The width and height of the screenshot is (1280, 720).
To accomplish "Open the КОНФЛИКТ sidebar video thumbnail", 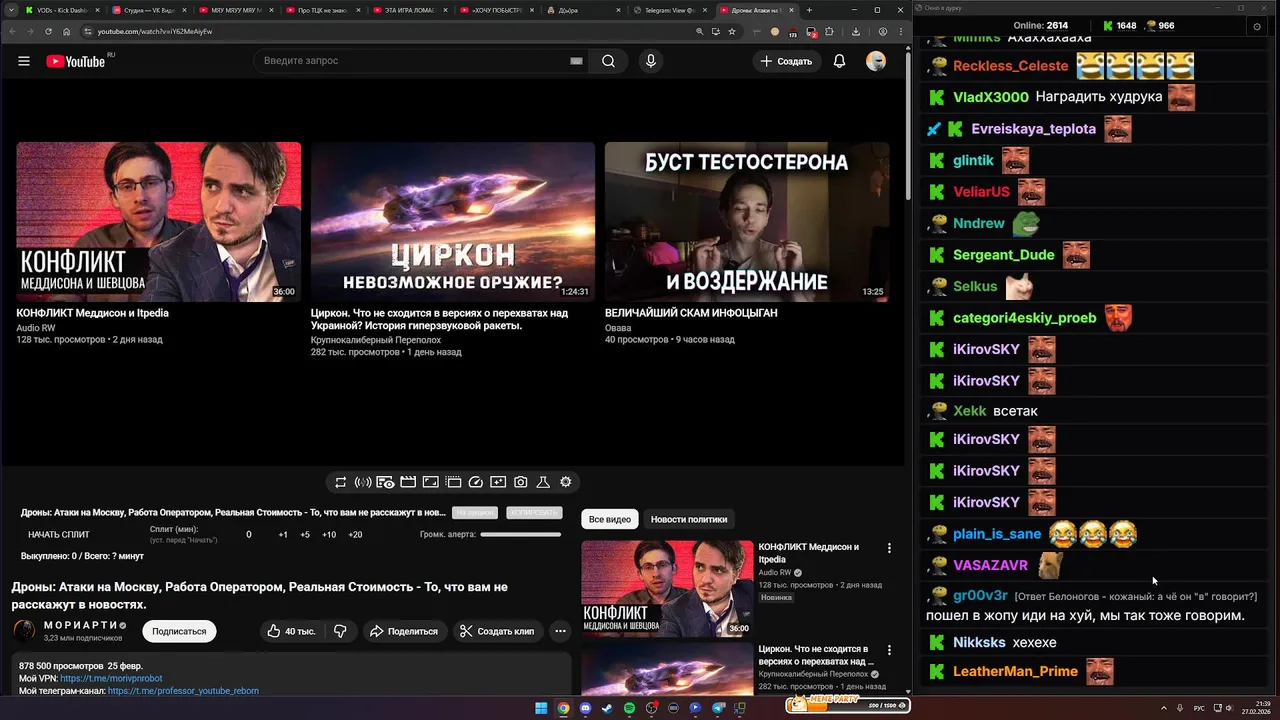I will pos(667,588).
